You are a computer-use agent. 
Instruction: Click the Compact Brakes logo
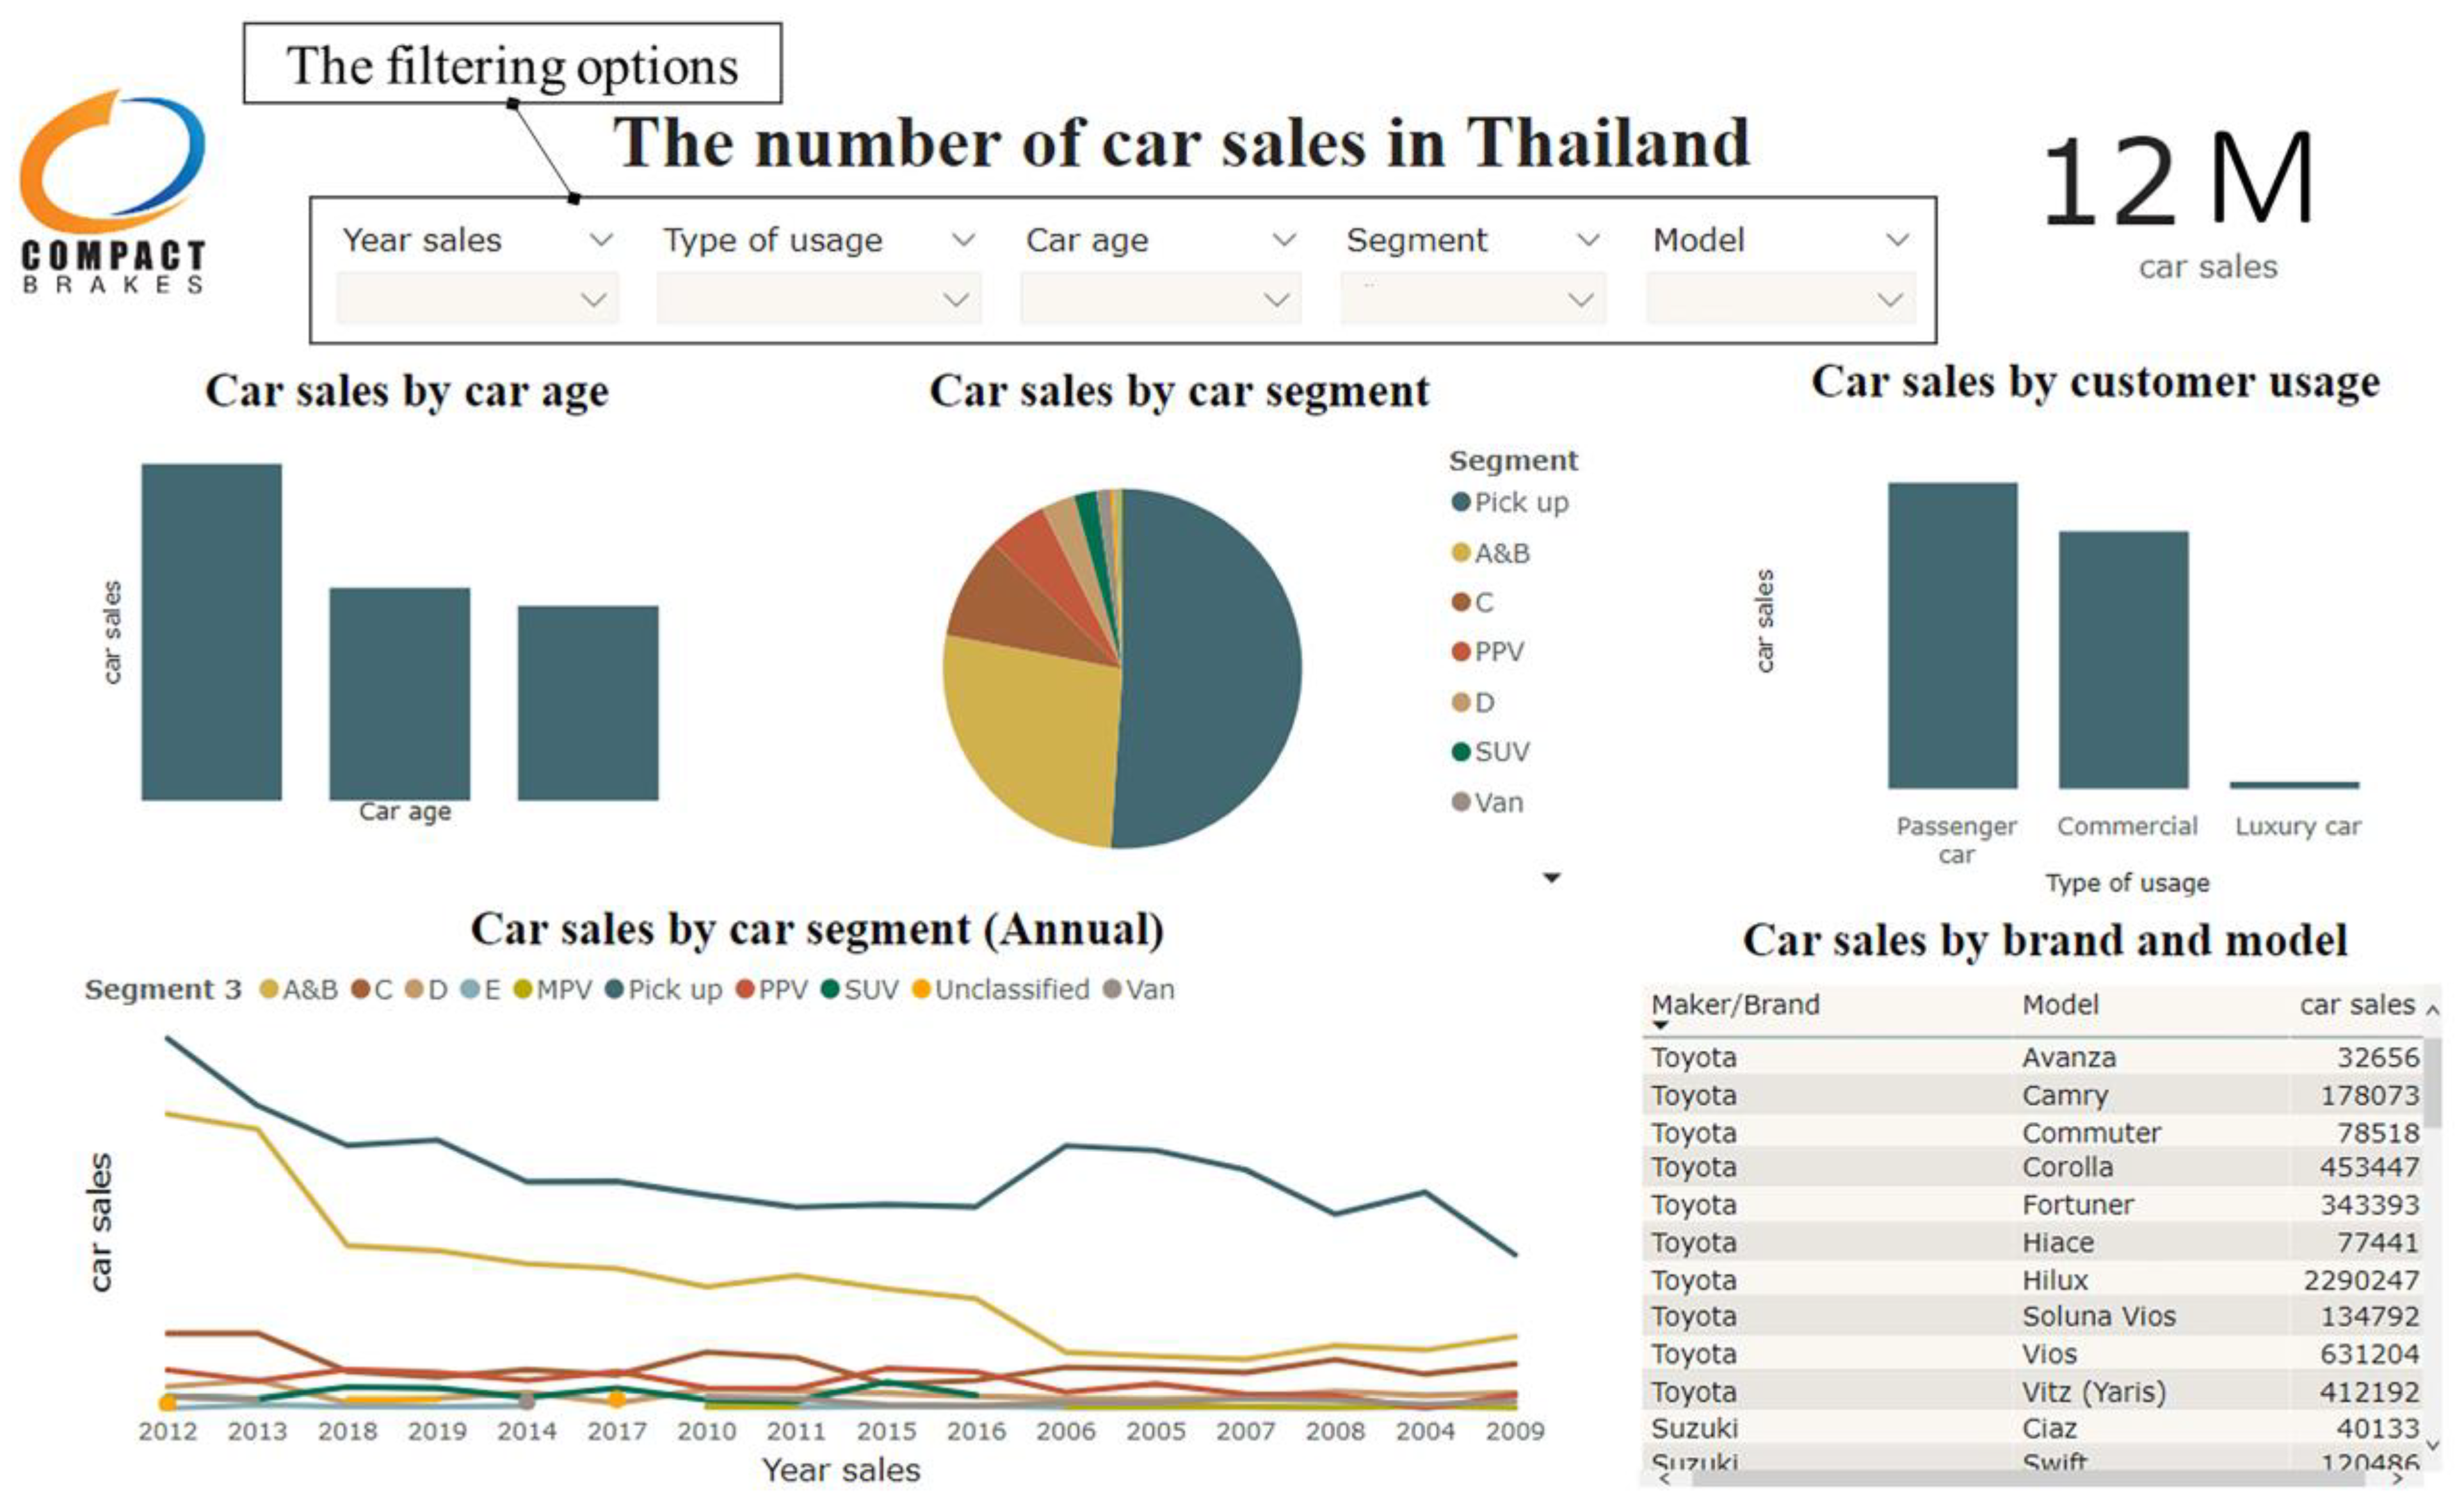(113, 190)
